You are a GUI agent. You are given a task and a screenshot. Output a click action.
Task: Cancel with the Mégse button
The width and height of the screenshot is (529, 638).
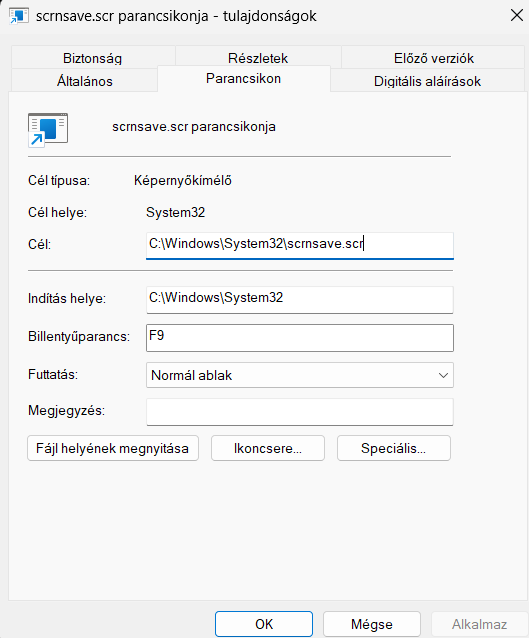(x=372, y=624)
